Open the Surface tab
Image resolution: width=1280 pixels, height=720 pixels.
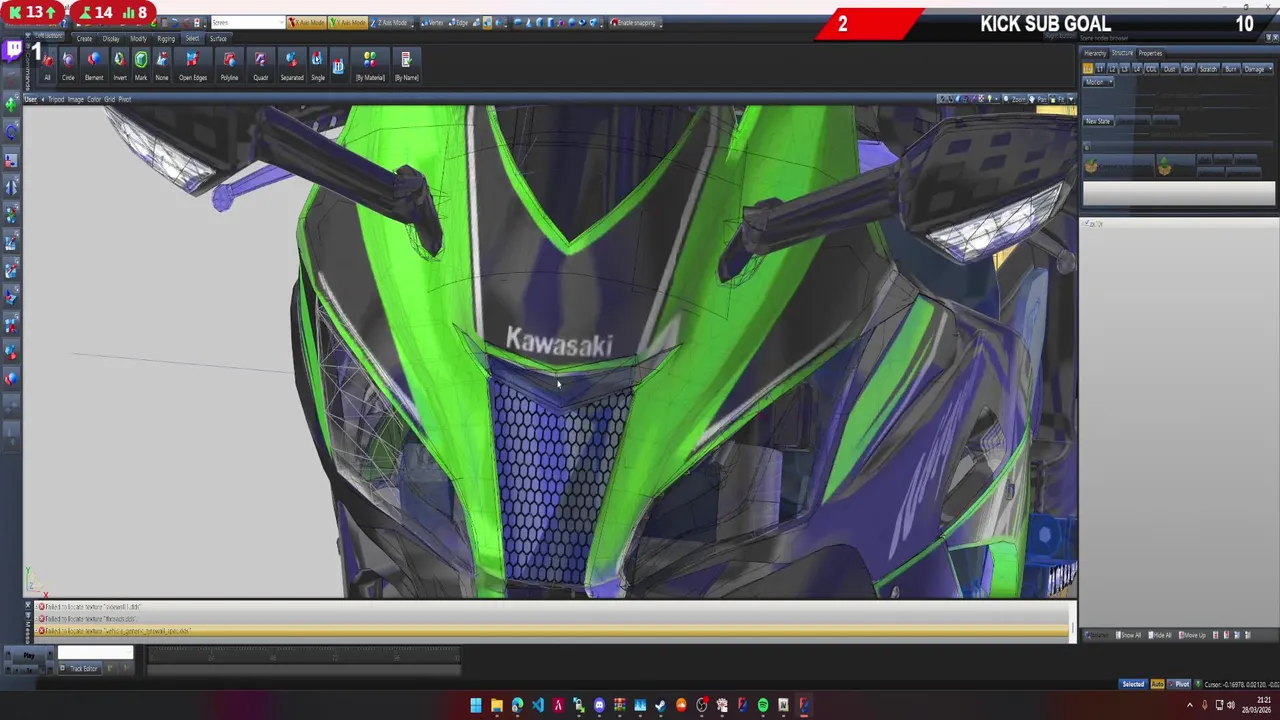coord(218,38)
